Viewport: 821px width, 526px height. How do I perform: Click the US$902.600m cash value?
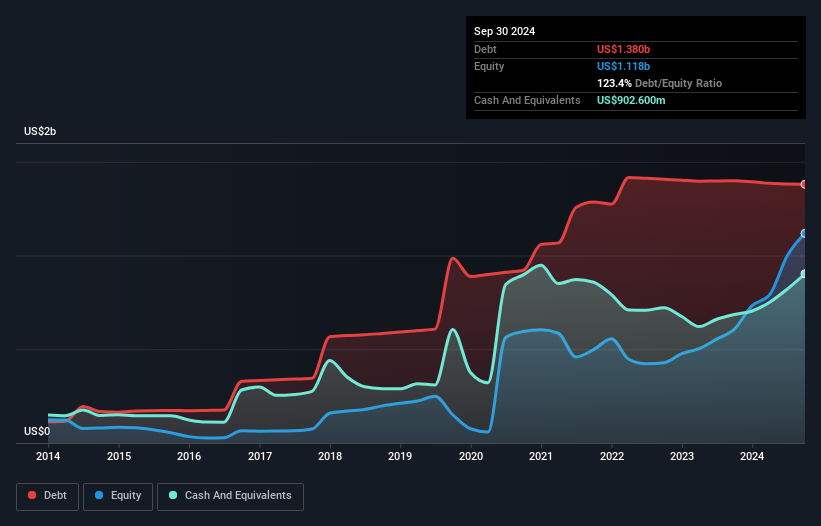tap(631, 100)
